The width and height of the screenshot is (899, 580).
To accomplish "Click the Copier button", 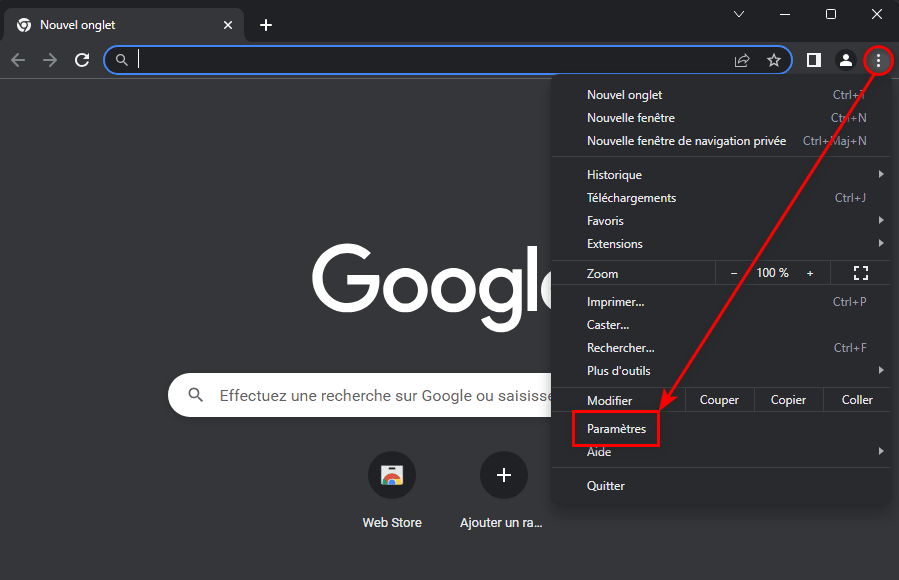I will click(x=788, y=399).
